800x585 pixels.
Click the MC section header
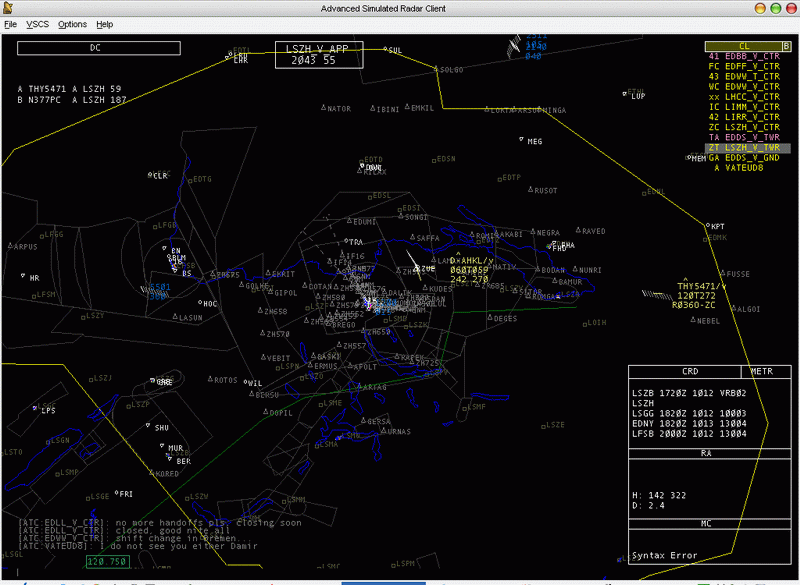click(706, 523)
